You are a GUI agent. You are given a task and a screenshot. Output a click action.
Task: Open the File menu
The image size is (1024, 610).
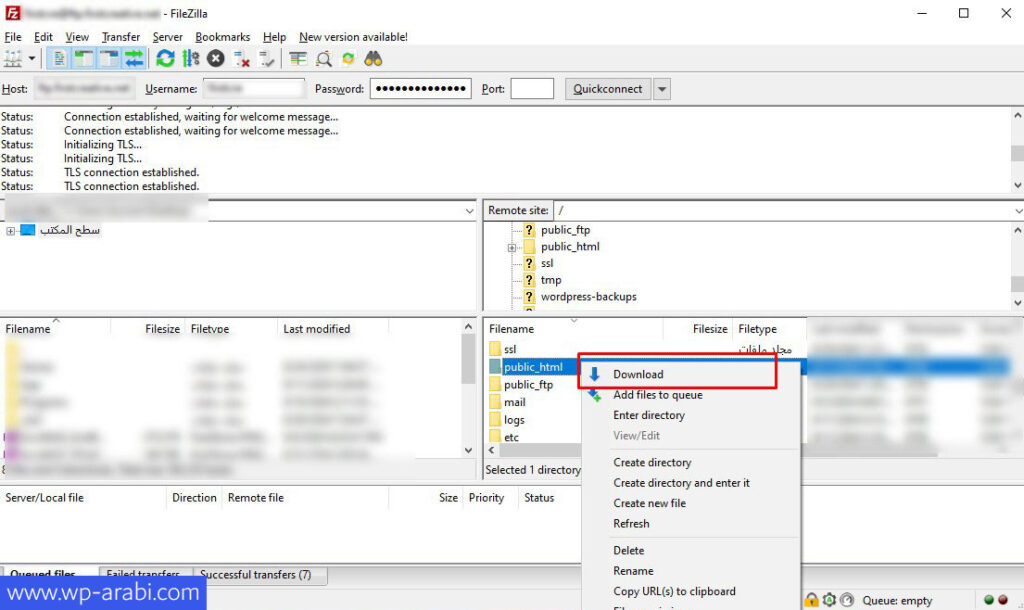(13, 37)
